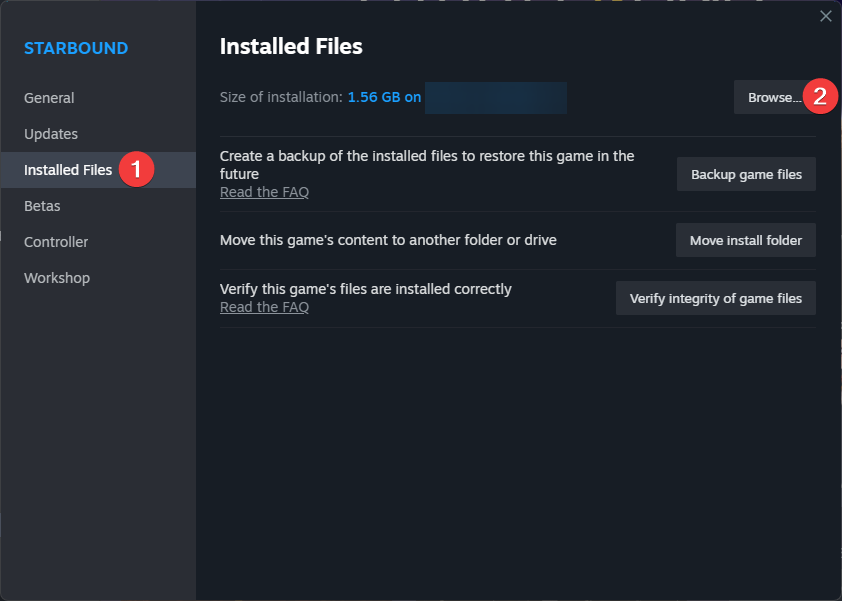Click the blurred drive name field

point(495,98)
